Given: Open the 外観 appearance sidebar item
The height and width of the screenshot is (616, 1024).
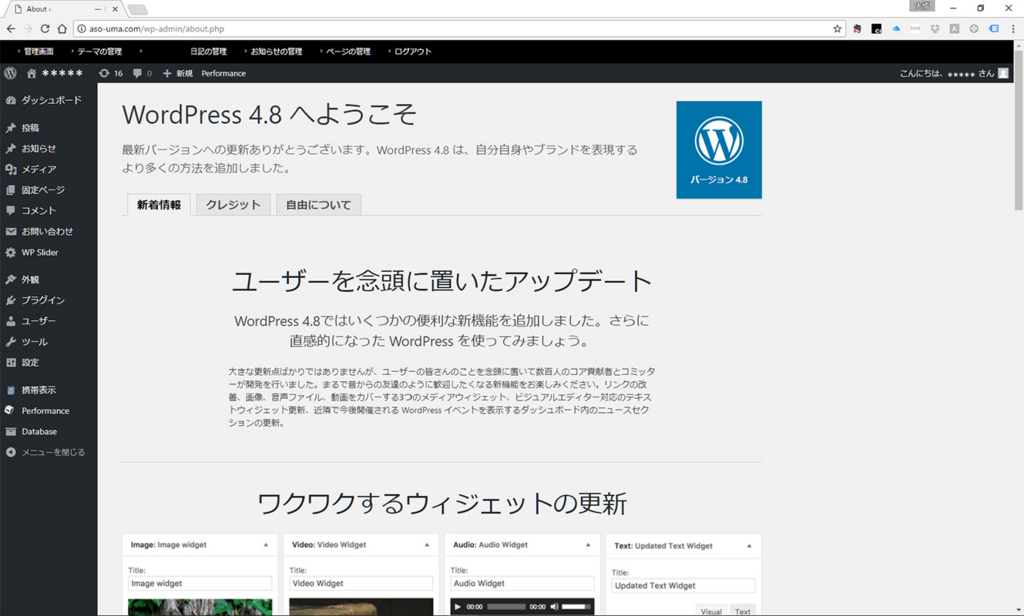Looking at the screenshot, I should (48, 280).
